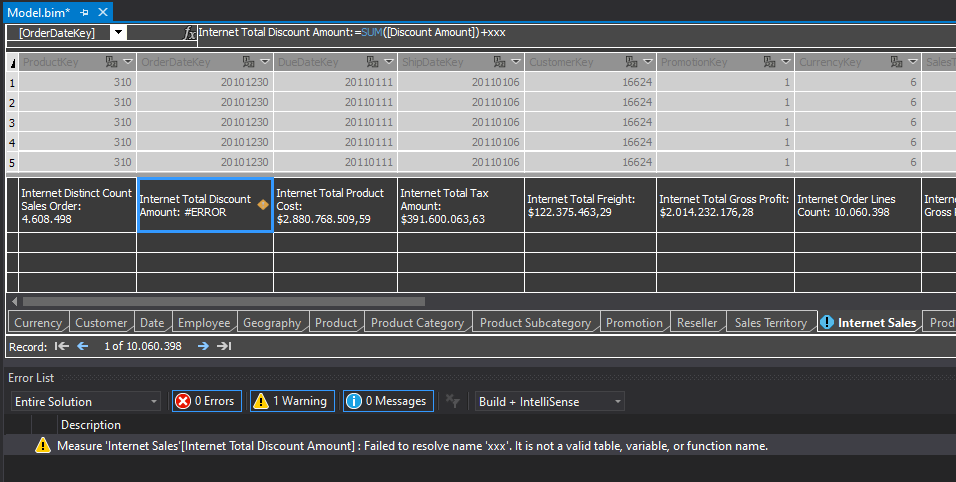Select the Internet Order Lines Count measure
This screenshot has width=956, height=482.
click(858, 205)
